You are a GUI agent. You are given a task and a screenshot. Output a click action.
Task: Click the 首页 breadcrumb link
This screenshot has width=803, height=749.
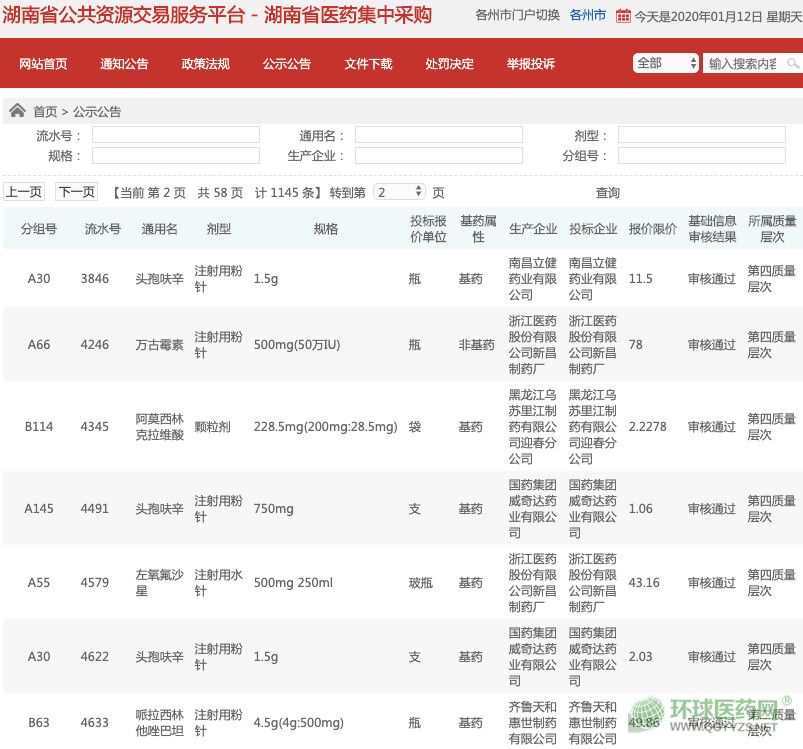(x=45, y=112)
